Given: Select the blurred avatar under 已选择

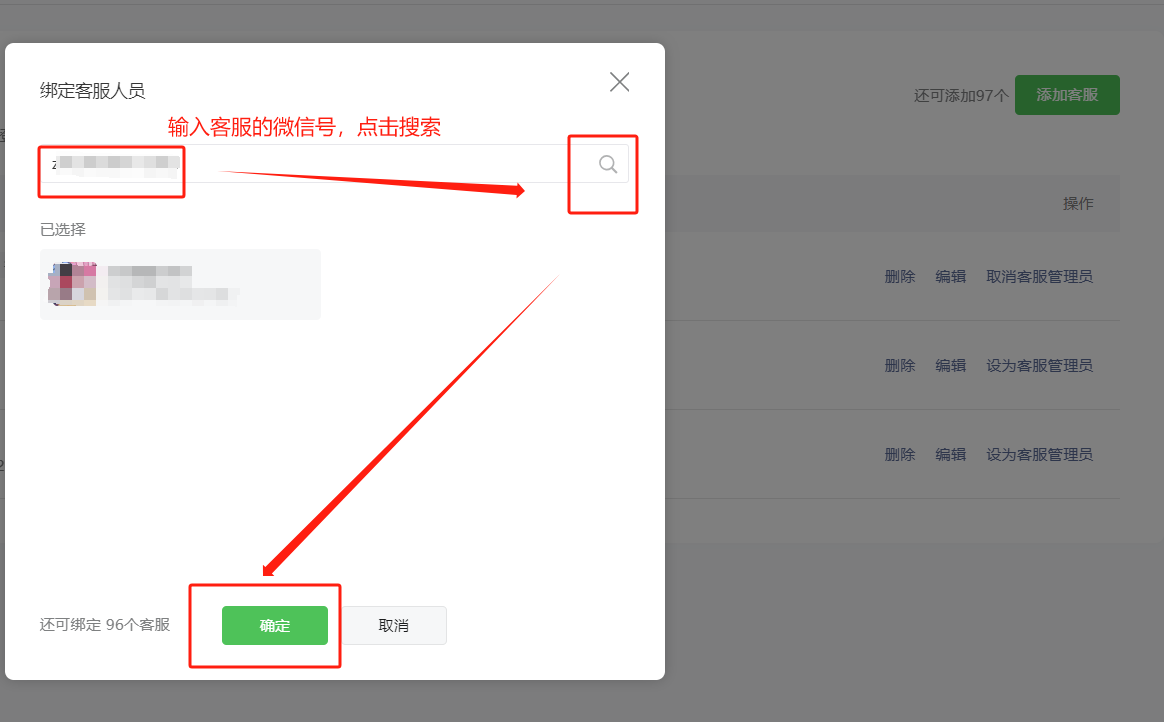Looking at the screenshot, I should coord(72,283).
